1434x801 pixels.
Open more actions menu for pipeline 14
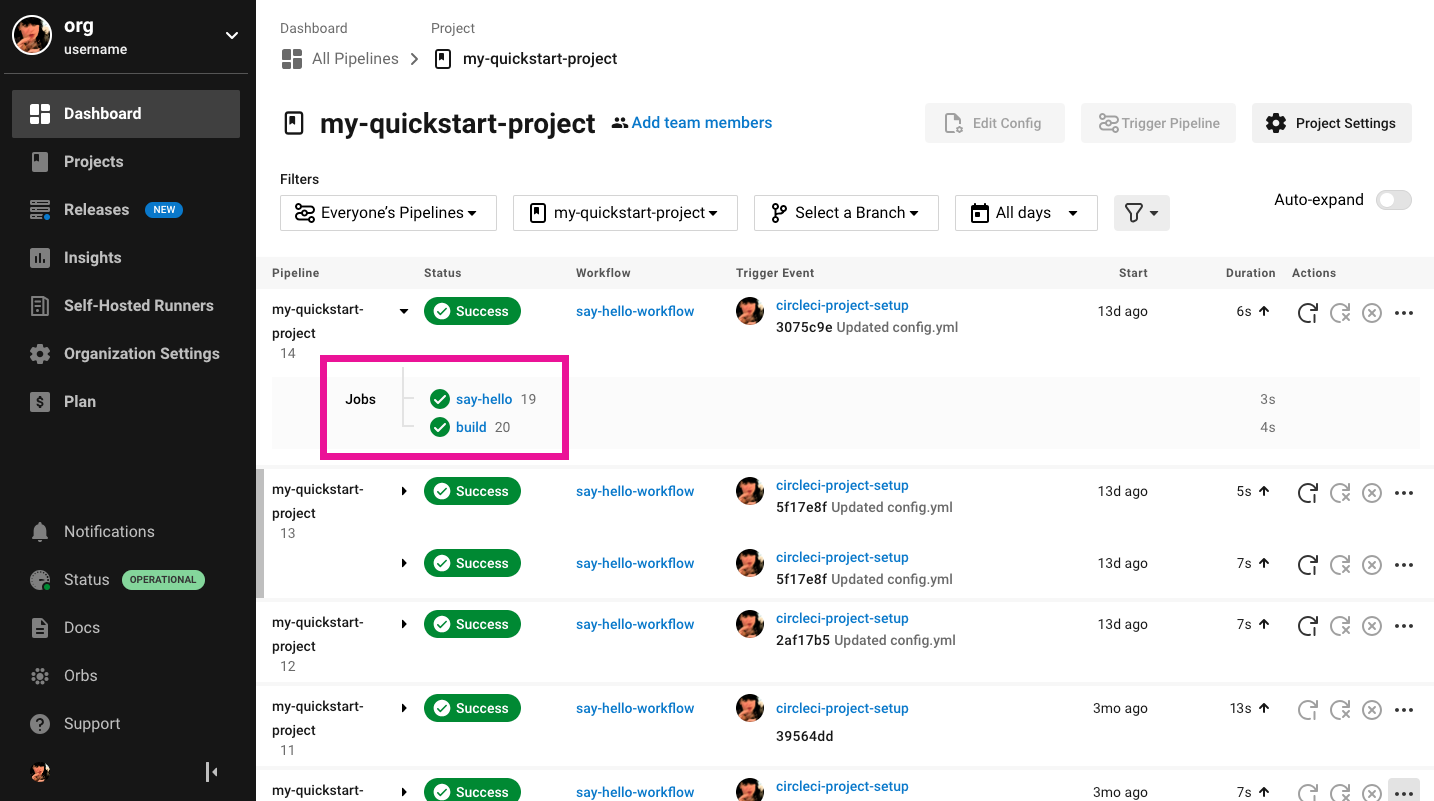click(1404, 313)
